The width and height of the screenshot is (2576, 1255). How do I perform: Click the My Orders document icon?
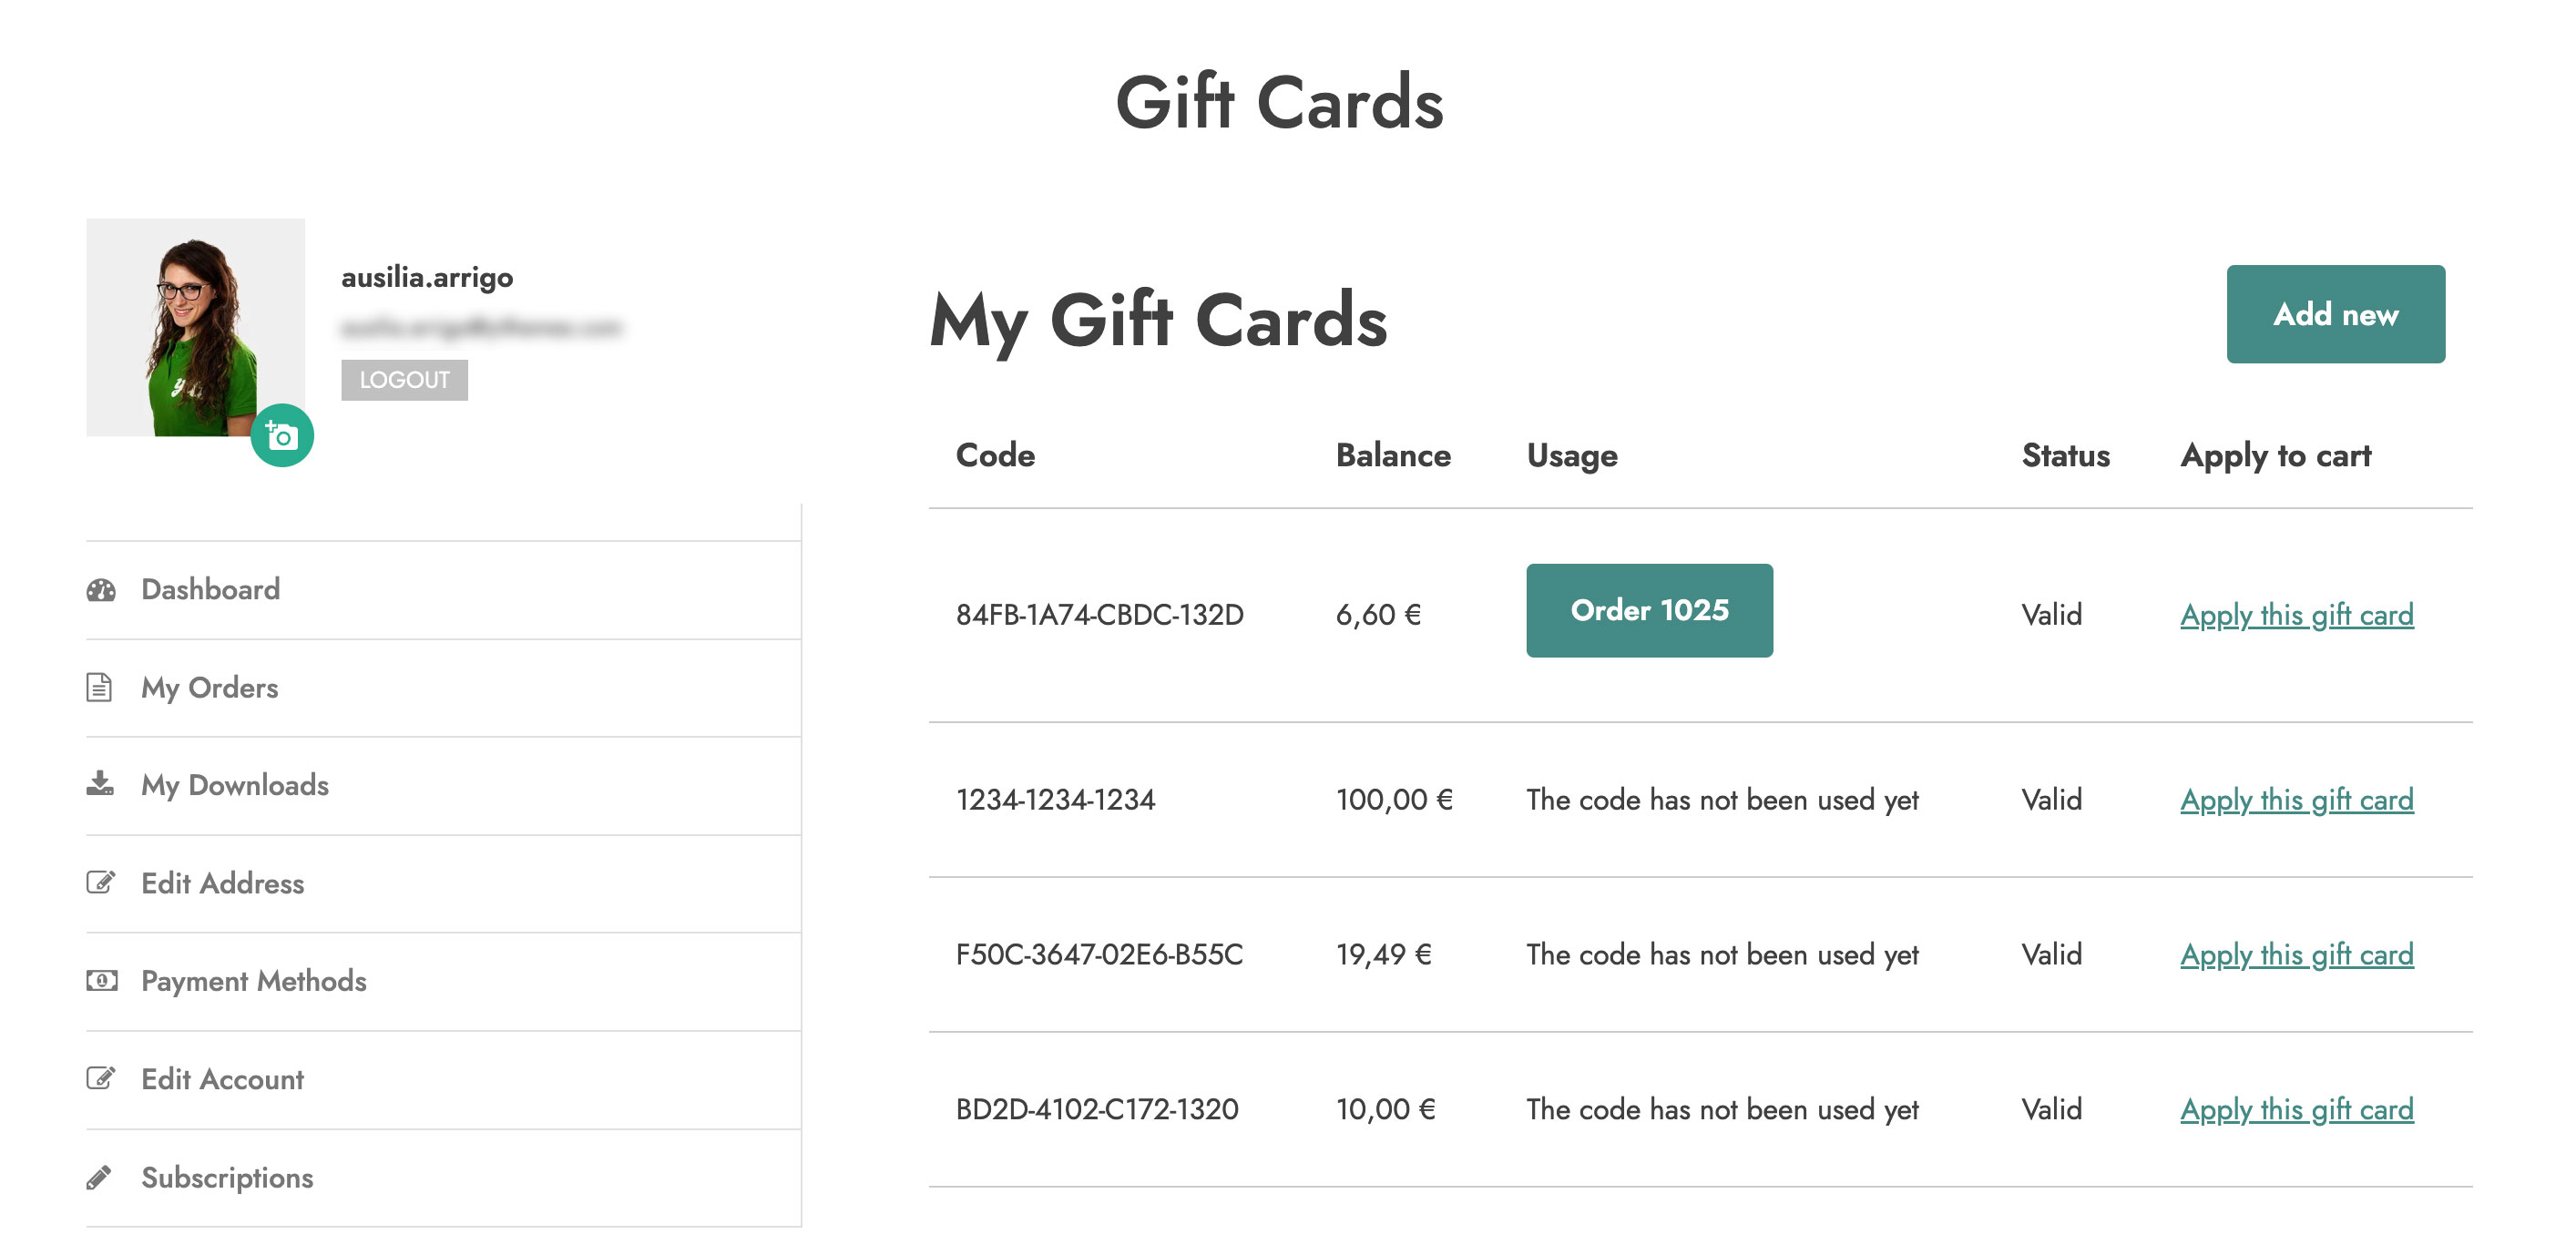point(99,688)
